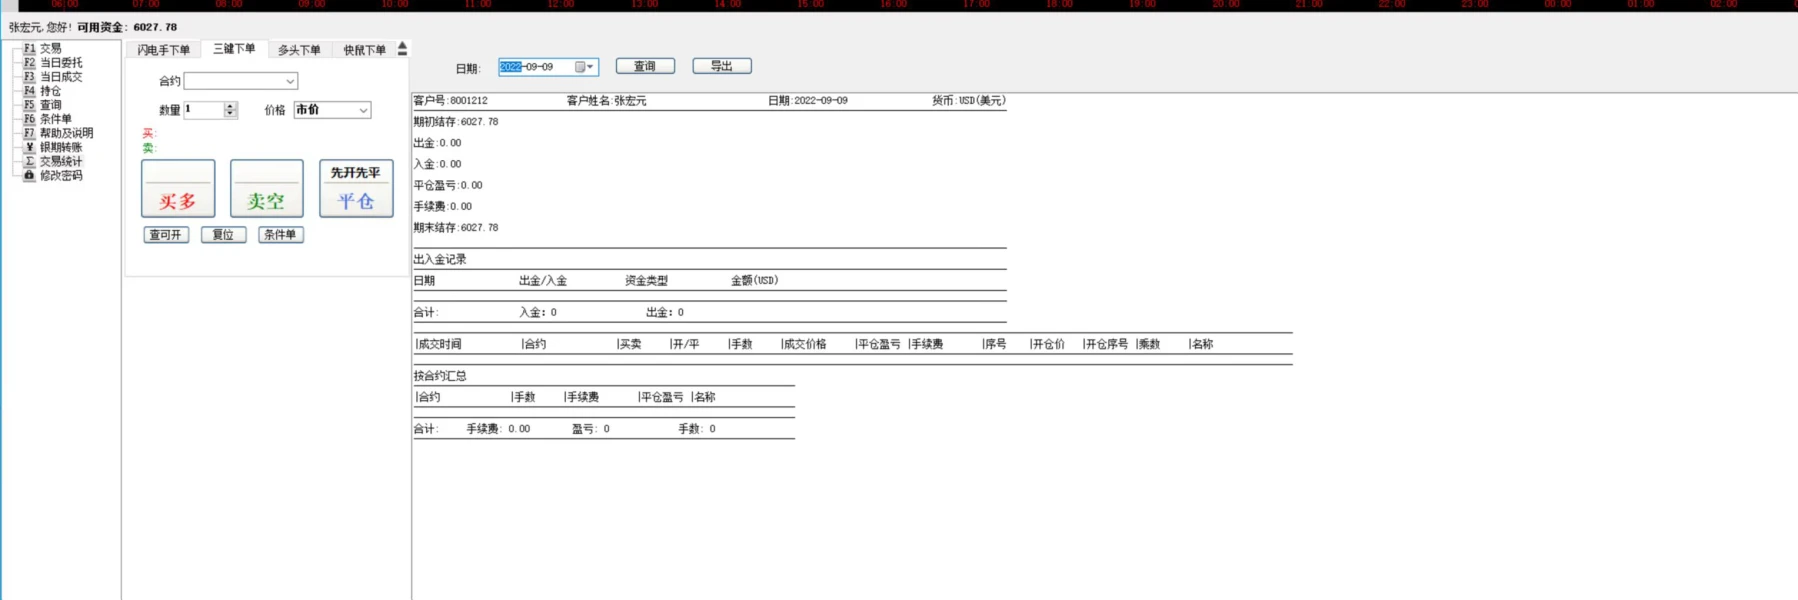1798x600 pixels.
Task: Click the 按合约汇总 heading
Action: point(440,376)
